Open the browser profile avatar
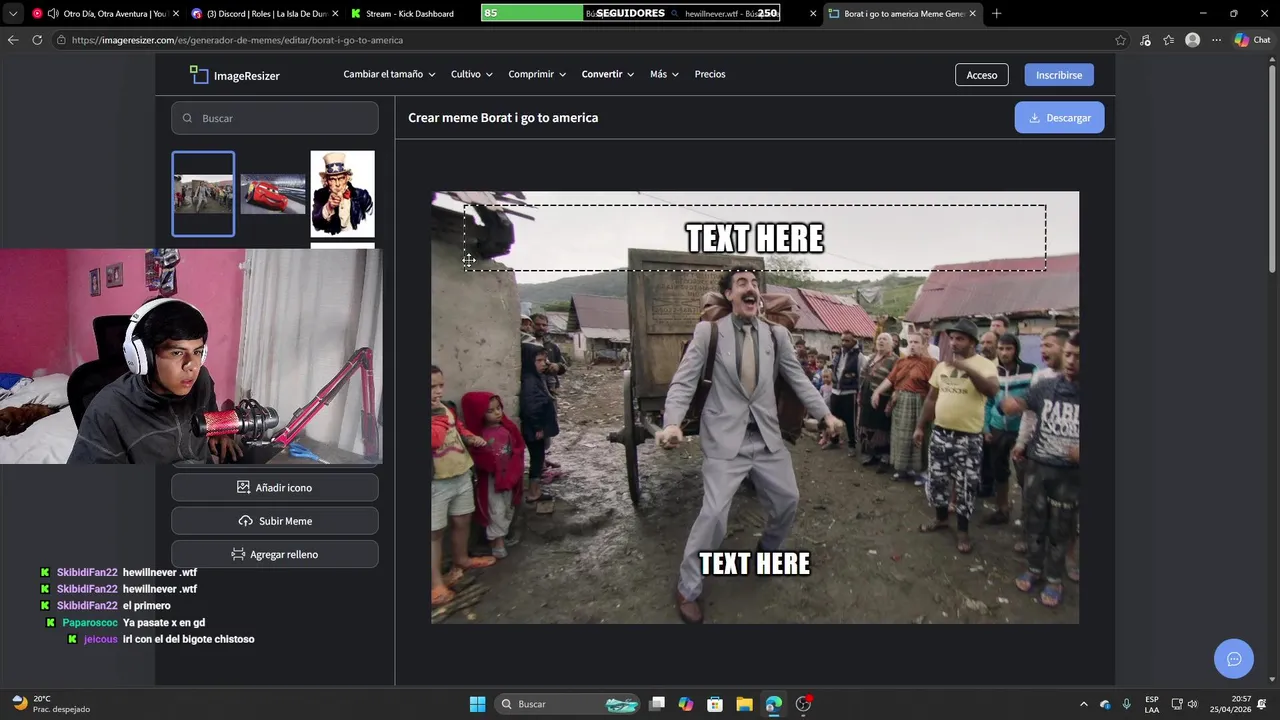The image size is (1280, 720). 1192,40
